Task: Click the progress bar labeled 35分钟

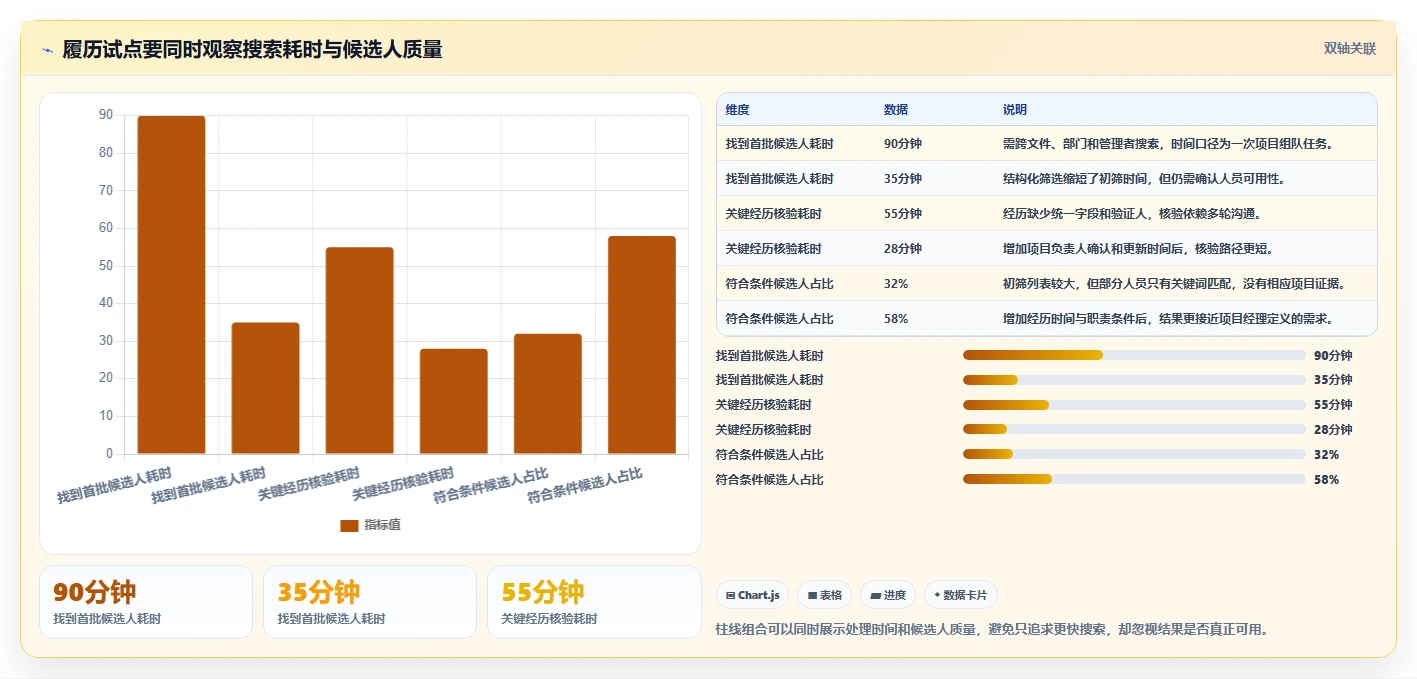Action: click(1134, 380)
